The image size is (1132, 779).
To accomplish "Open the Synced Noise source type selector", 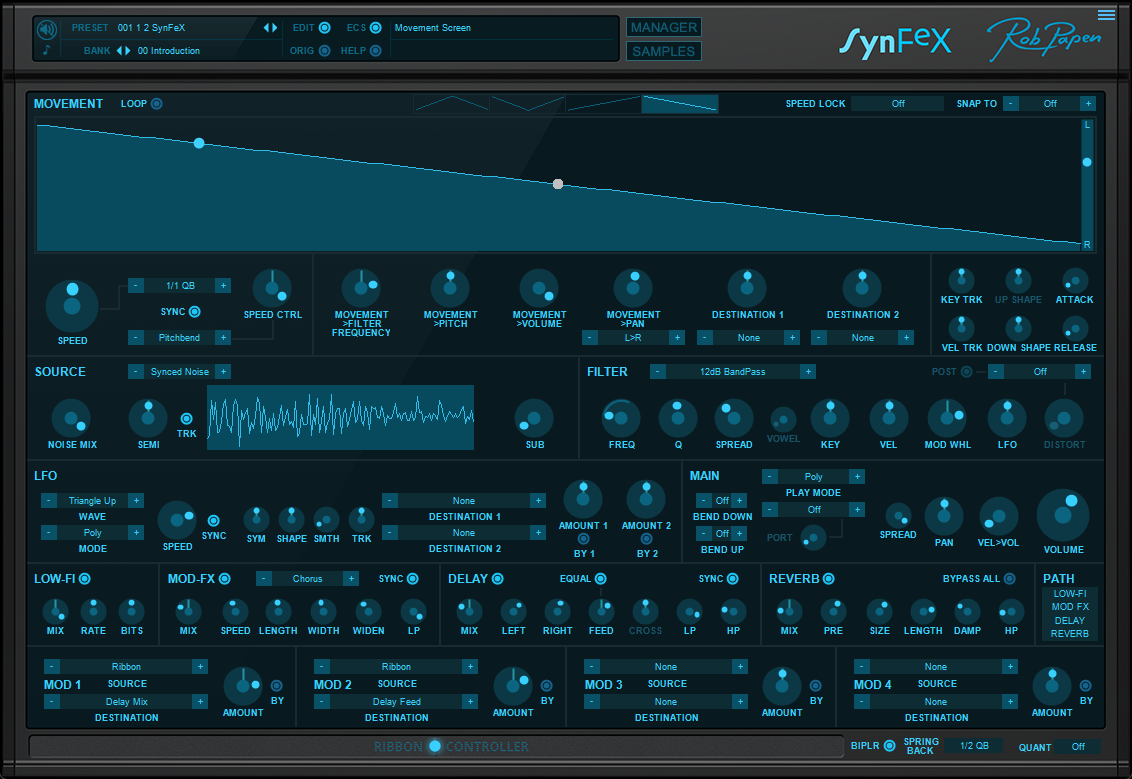I will (180, 372).
